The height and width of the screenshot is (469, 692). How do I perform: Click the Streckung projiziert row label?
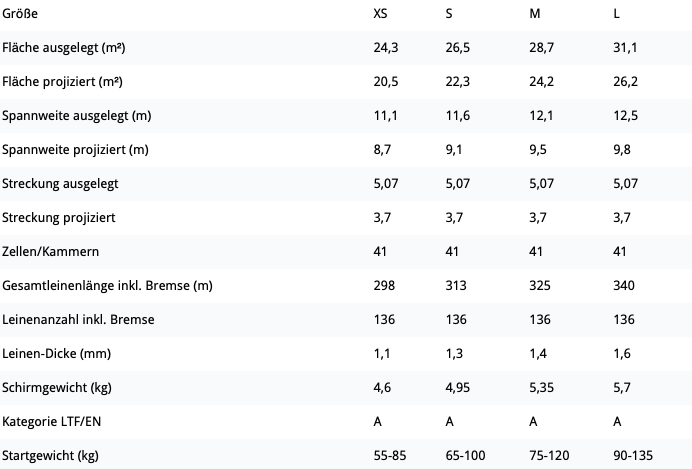[x=59, y=218]
